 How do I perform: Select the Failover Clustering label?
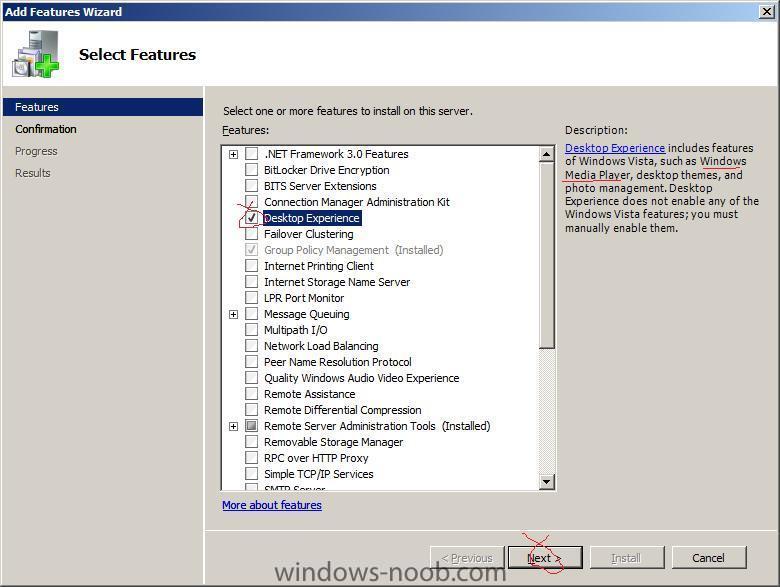tap(308, 234)
